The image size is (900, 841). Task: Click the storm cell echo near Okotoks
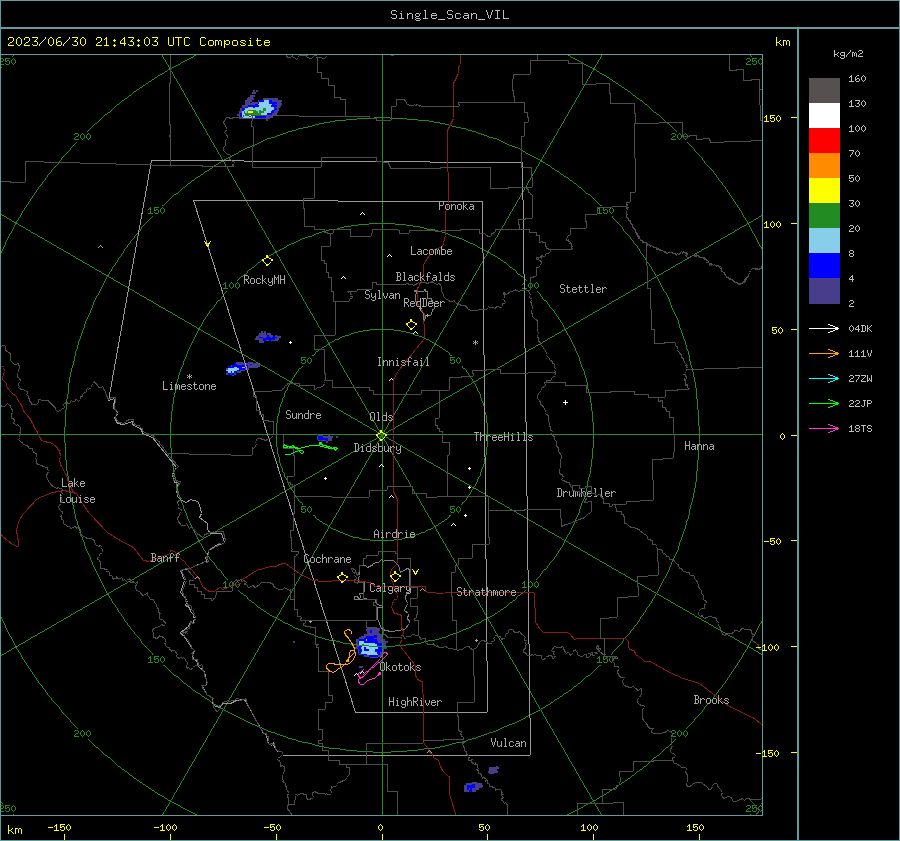(370, 643)
